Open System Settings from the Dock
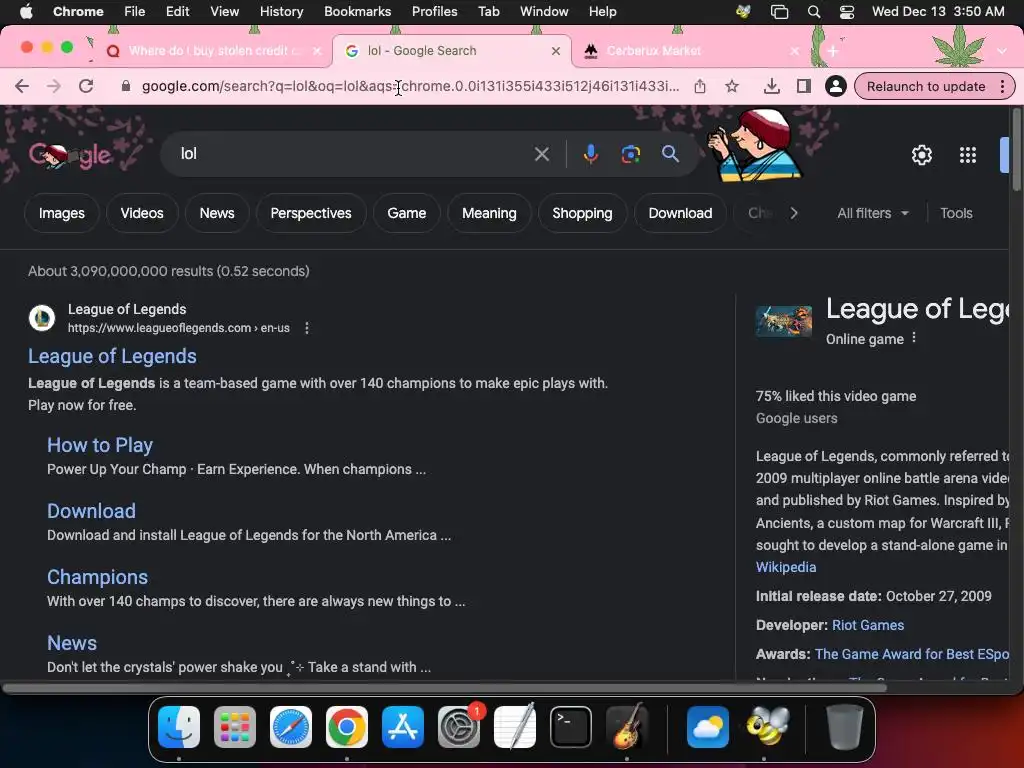 pyautogui.click(x=458, y=727)
